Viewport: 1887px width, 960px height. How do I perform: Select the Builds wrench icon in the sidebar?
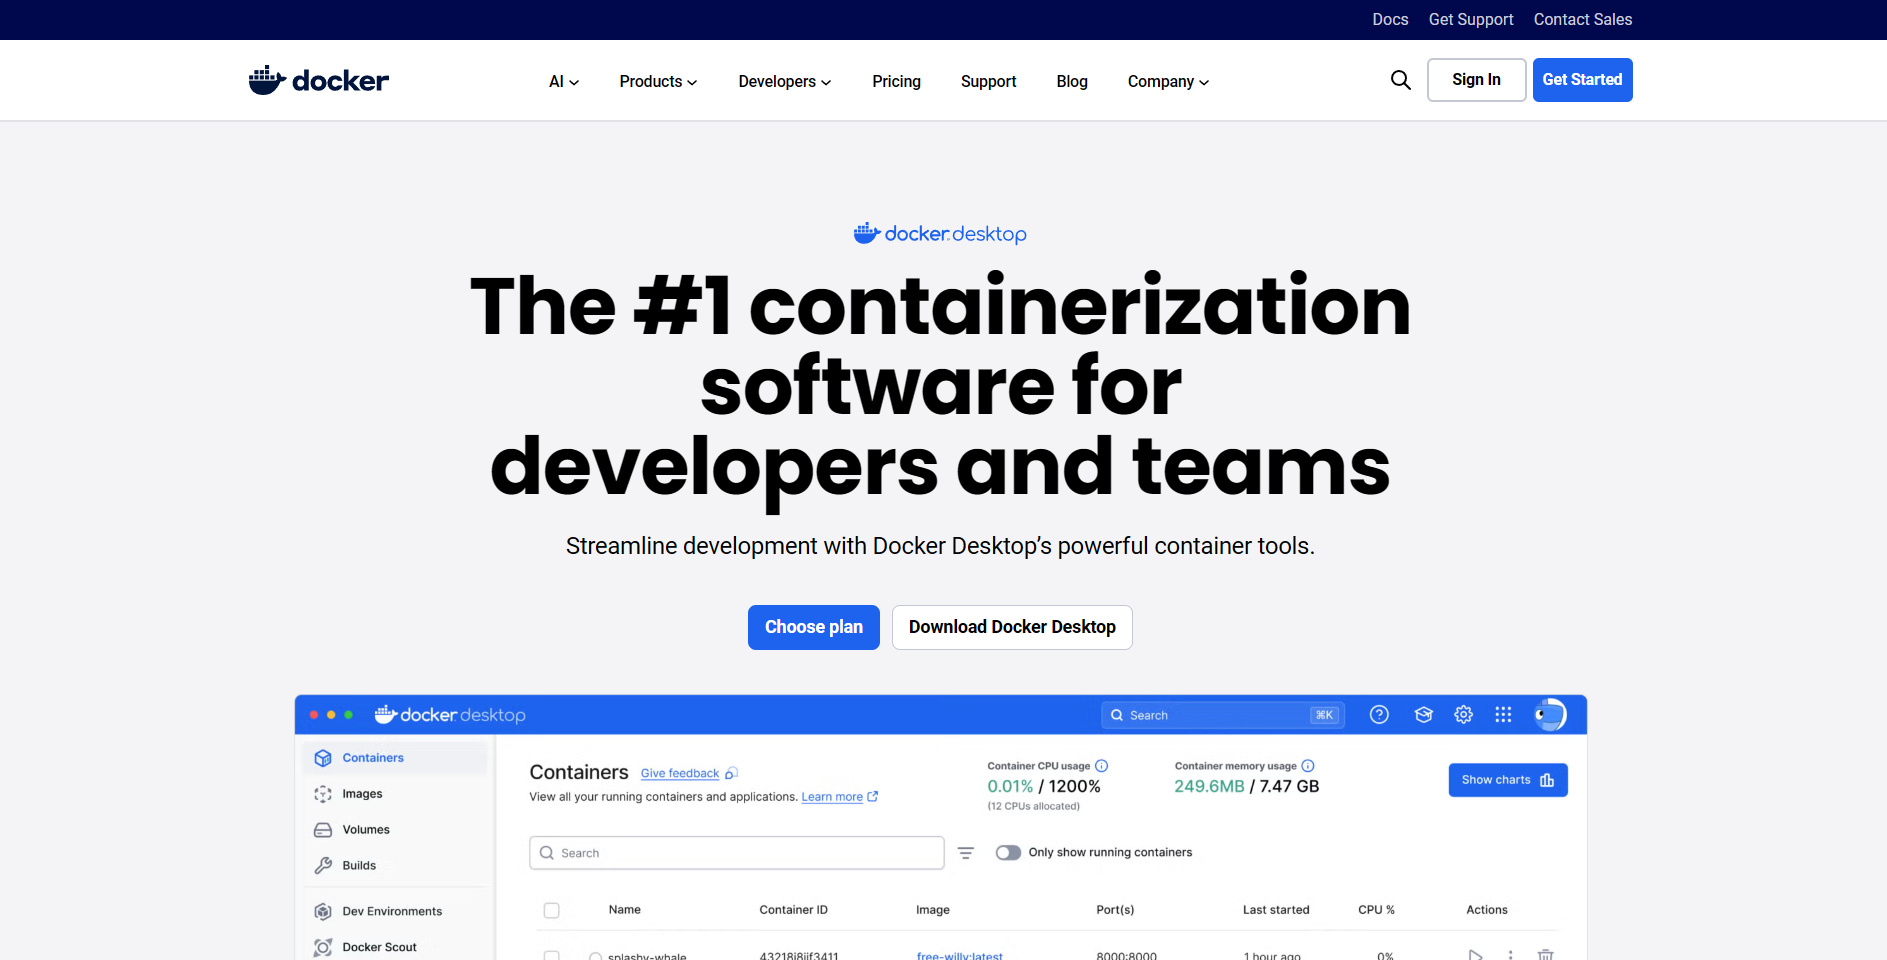(x=323, y=866)
